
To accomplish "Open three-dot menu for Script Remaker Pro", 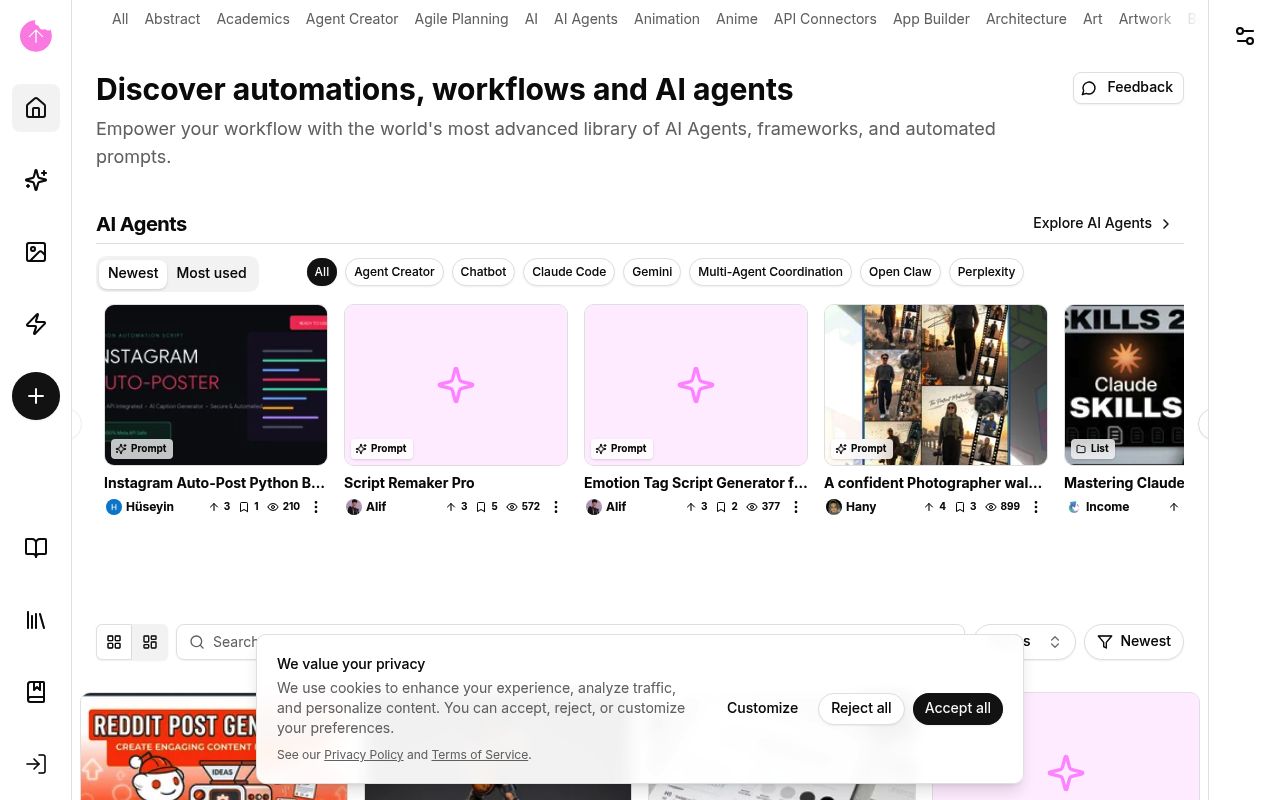I will pyautogui.click(x=556, y=507).
